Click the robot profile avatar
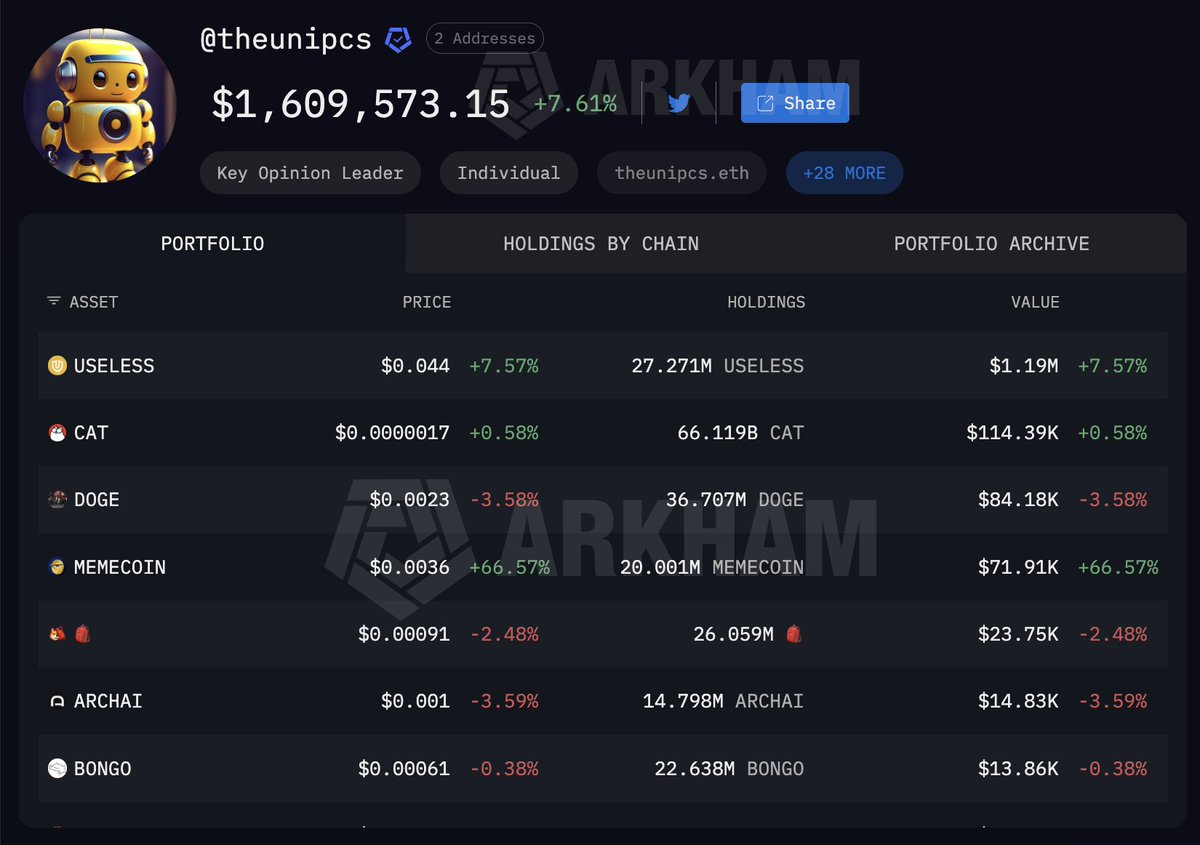Image resolution: width=1200 pixels, height=845 pixels. 99,106
